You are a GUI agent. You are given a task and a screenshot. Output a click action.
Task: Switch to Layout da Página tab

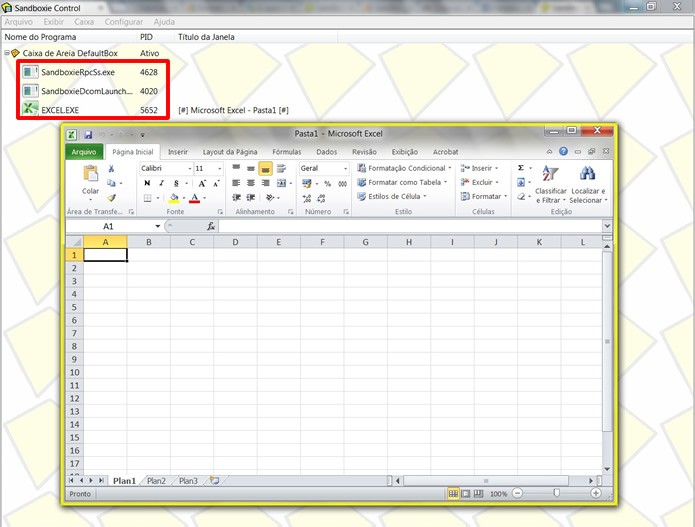[x=230, y=152]
